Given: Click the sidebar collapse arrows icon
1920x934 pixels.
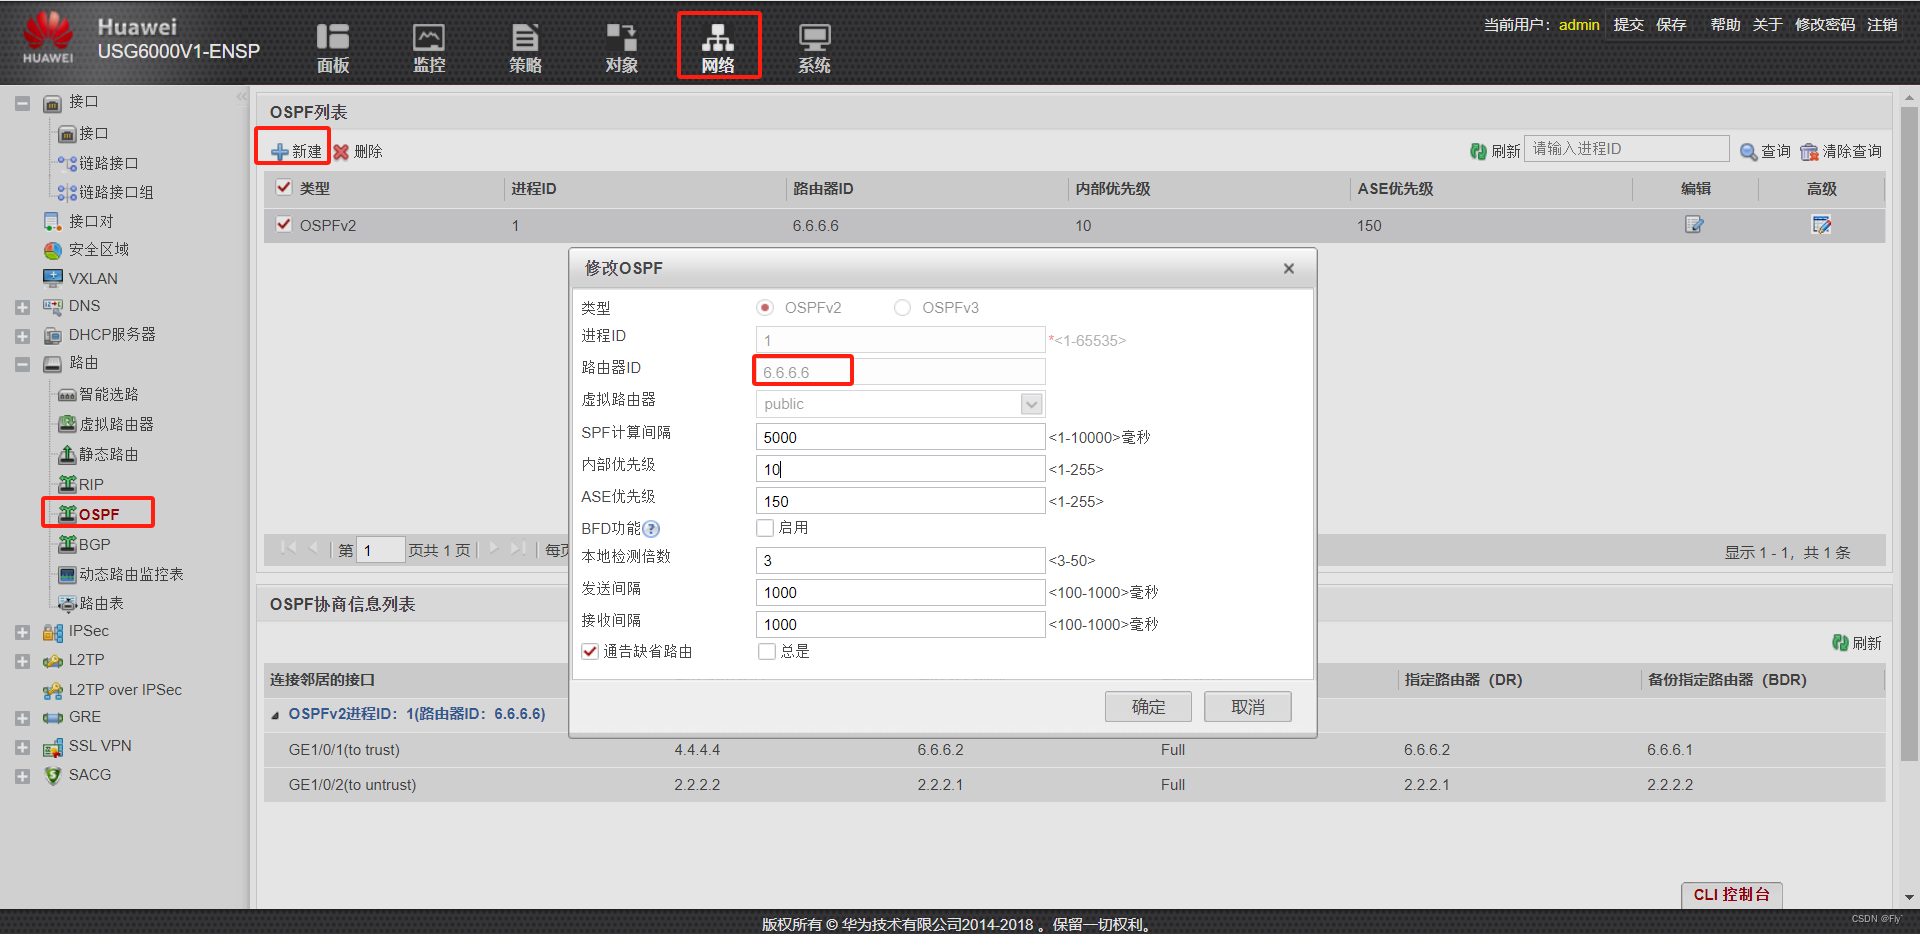Looking at the screenshot, I should (x=241, y=97).
